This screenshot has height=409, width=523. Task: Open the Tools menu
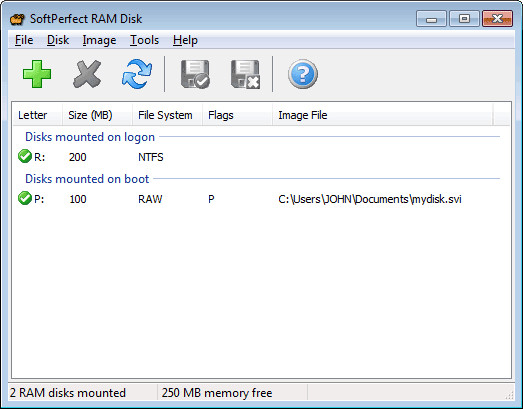click(144, 40)
